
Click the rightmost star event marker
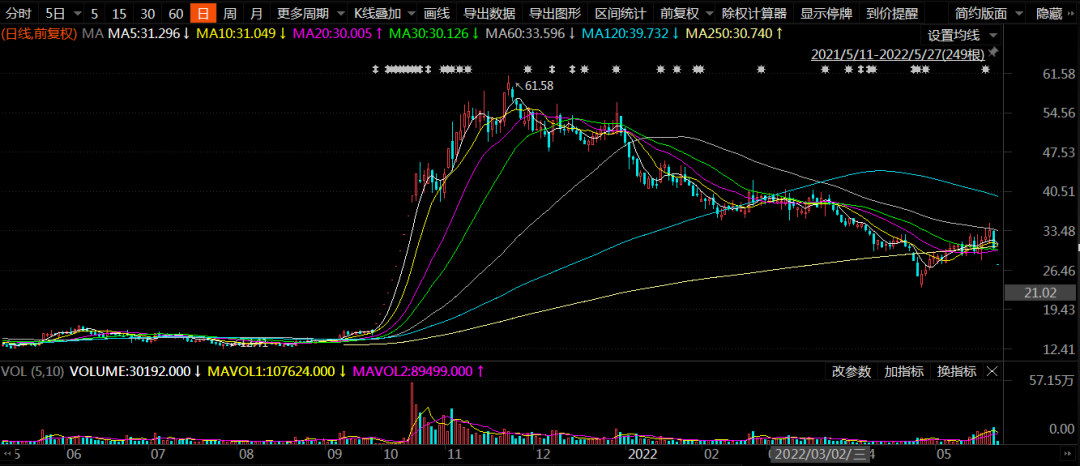pos(986,69)
